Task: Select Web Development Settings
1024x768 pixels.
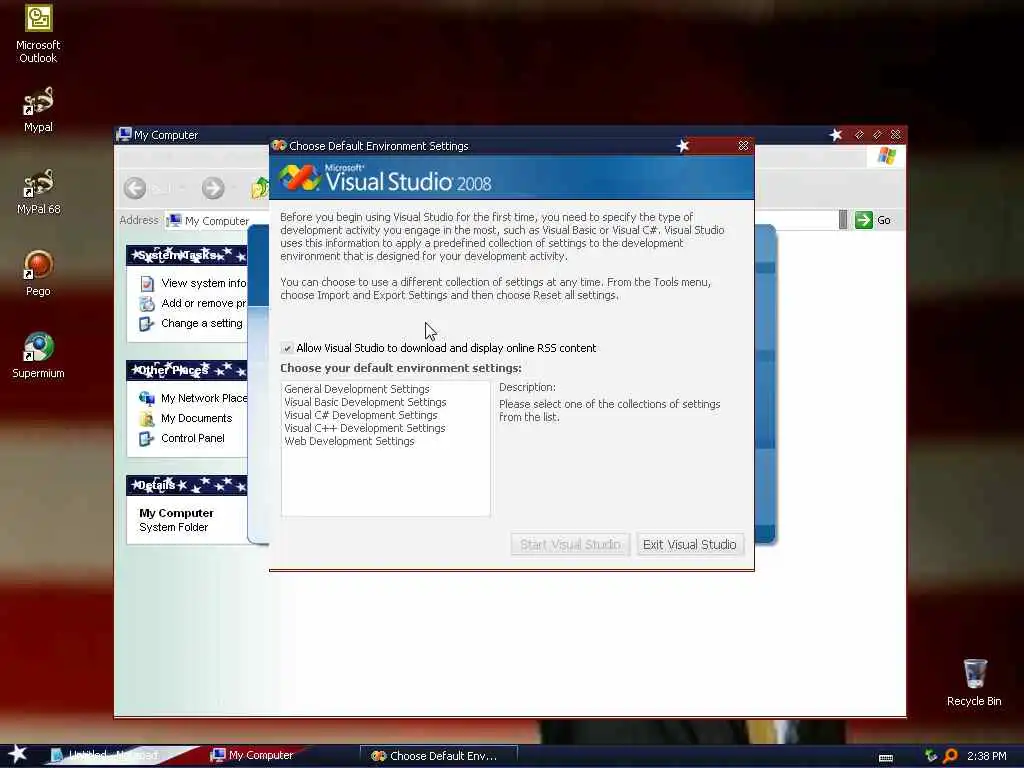Action: (x=349, y=441)
